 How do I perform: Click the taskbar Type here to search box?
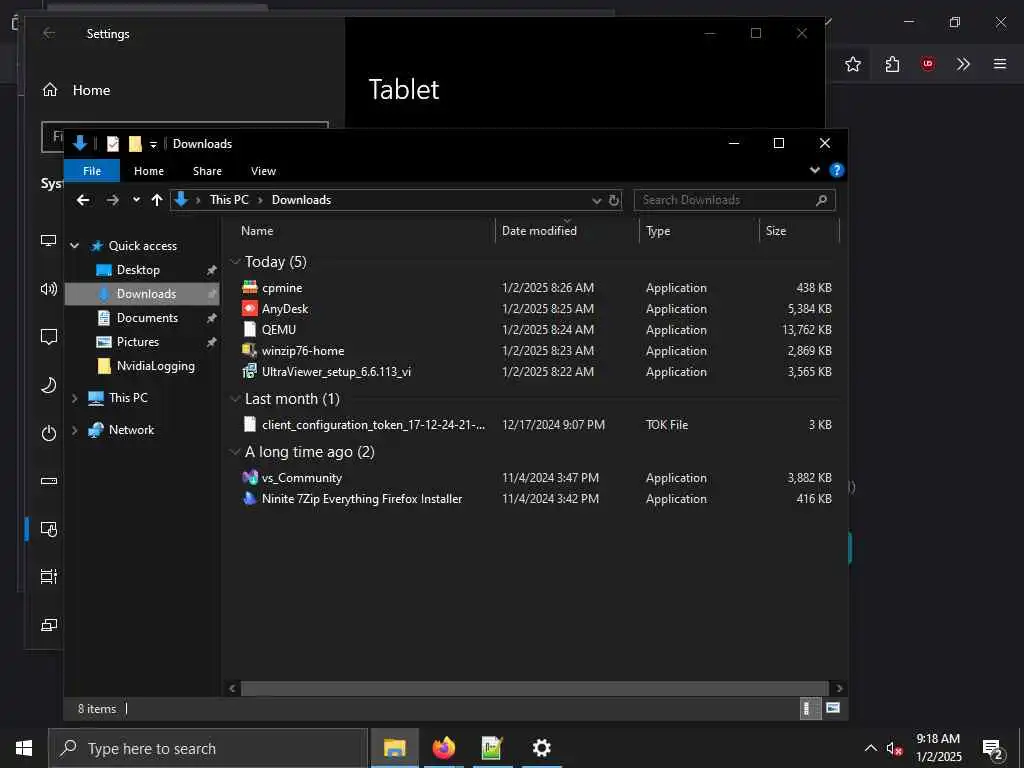(208, 748)
